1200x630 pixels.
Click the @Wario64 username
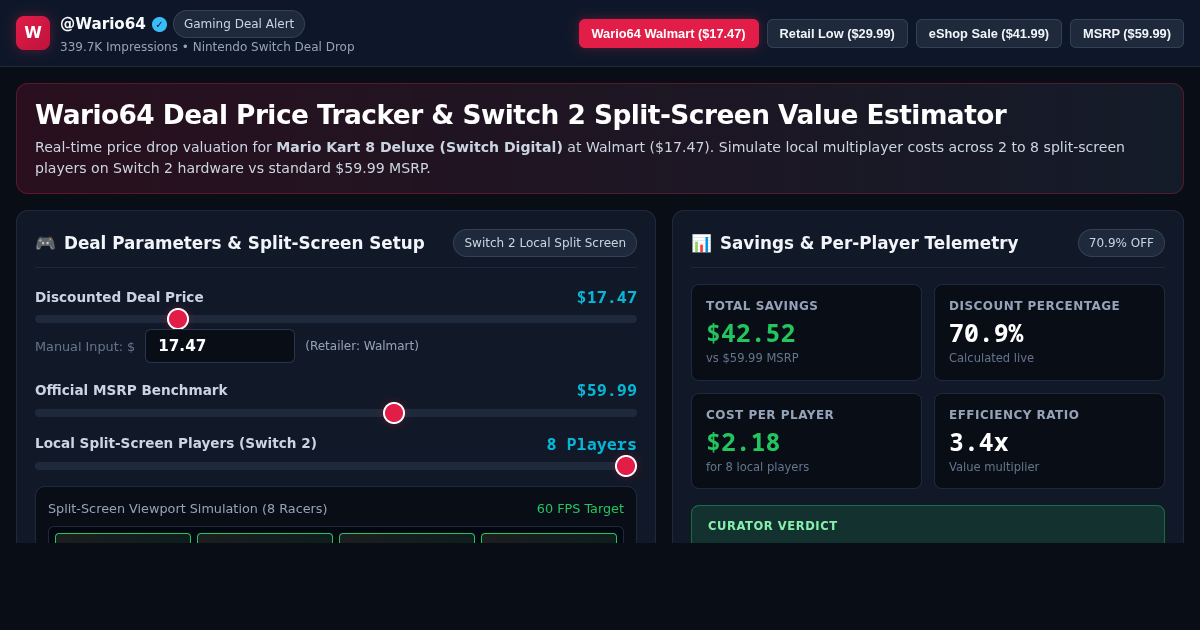(x=103, y=23)
